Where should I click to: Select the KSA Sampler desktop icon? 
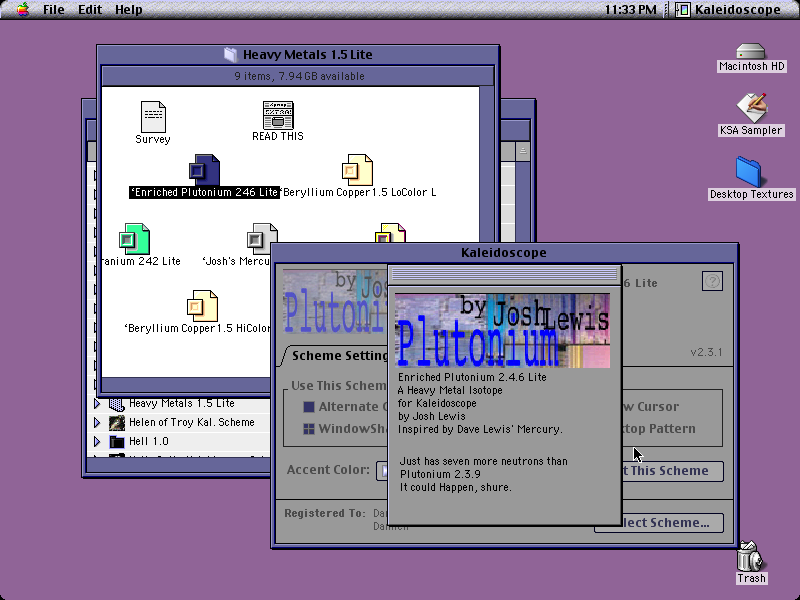pos(751,107)
